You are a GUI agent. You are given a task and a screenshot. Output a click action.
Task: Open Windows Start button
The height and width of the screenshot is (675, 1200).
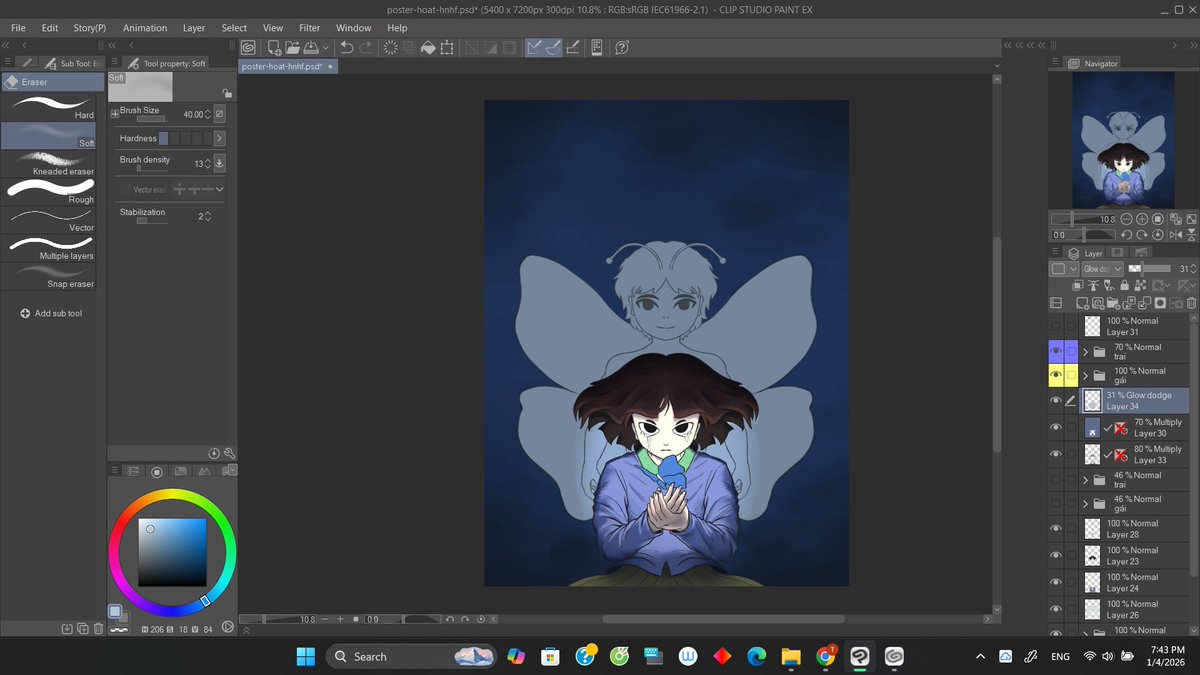tap(305, 656)
